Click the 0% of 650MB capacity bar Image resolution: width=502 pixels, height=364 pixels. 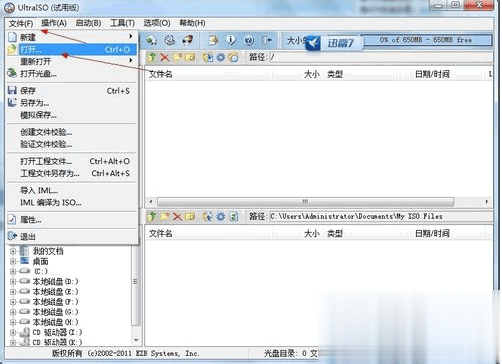pyautogui.click(x=427, y=40)
